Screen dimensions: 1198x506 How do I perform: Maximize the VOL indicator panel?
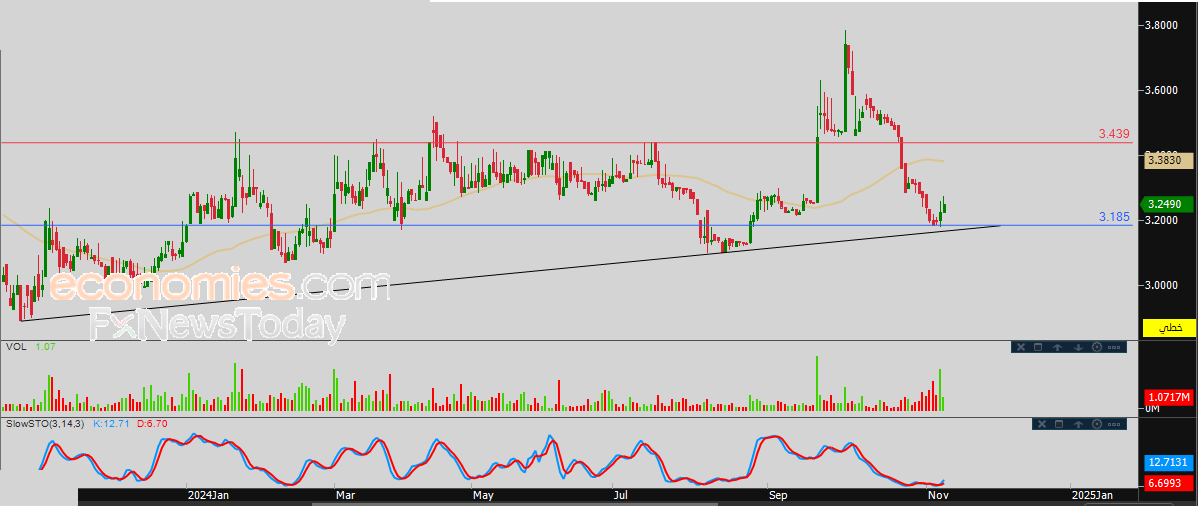coord(1038,347)
